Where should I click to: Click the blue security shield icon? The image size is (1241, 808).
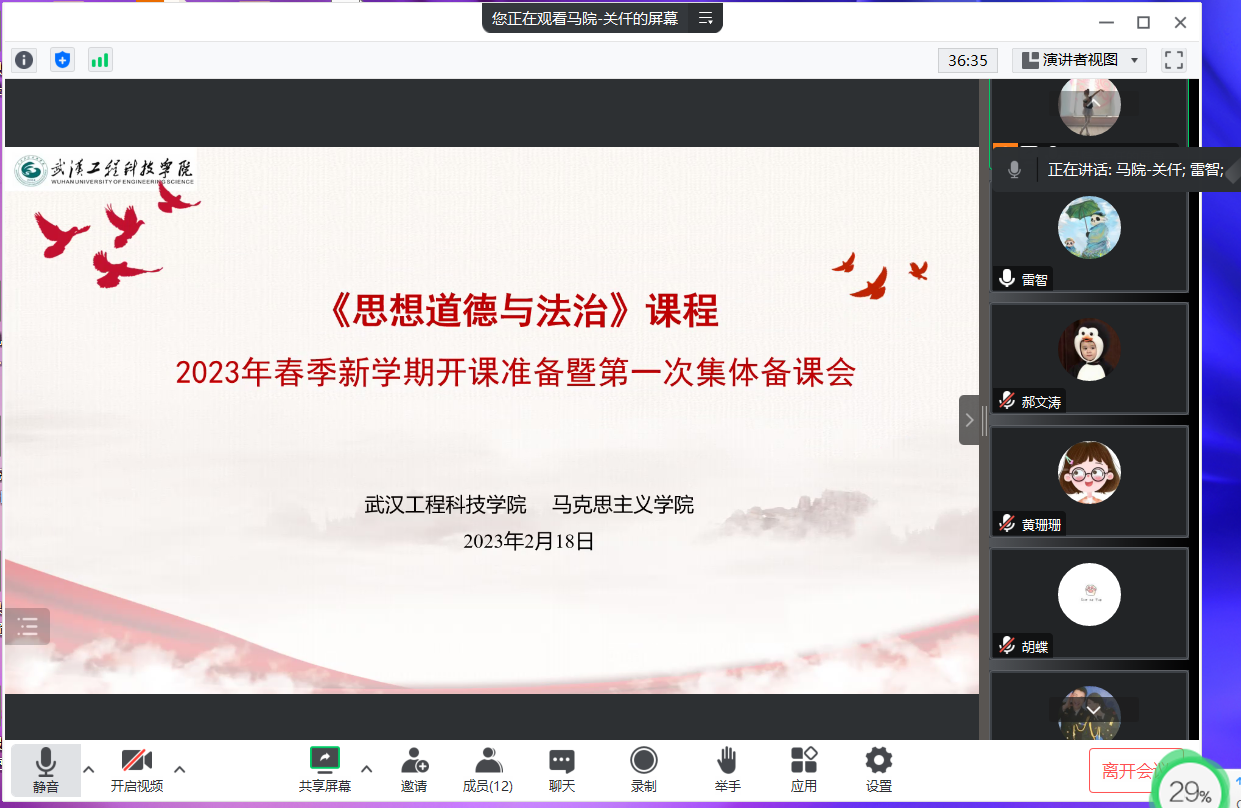tap(62, 60)
